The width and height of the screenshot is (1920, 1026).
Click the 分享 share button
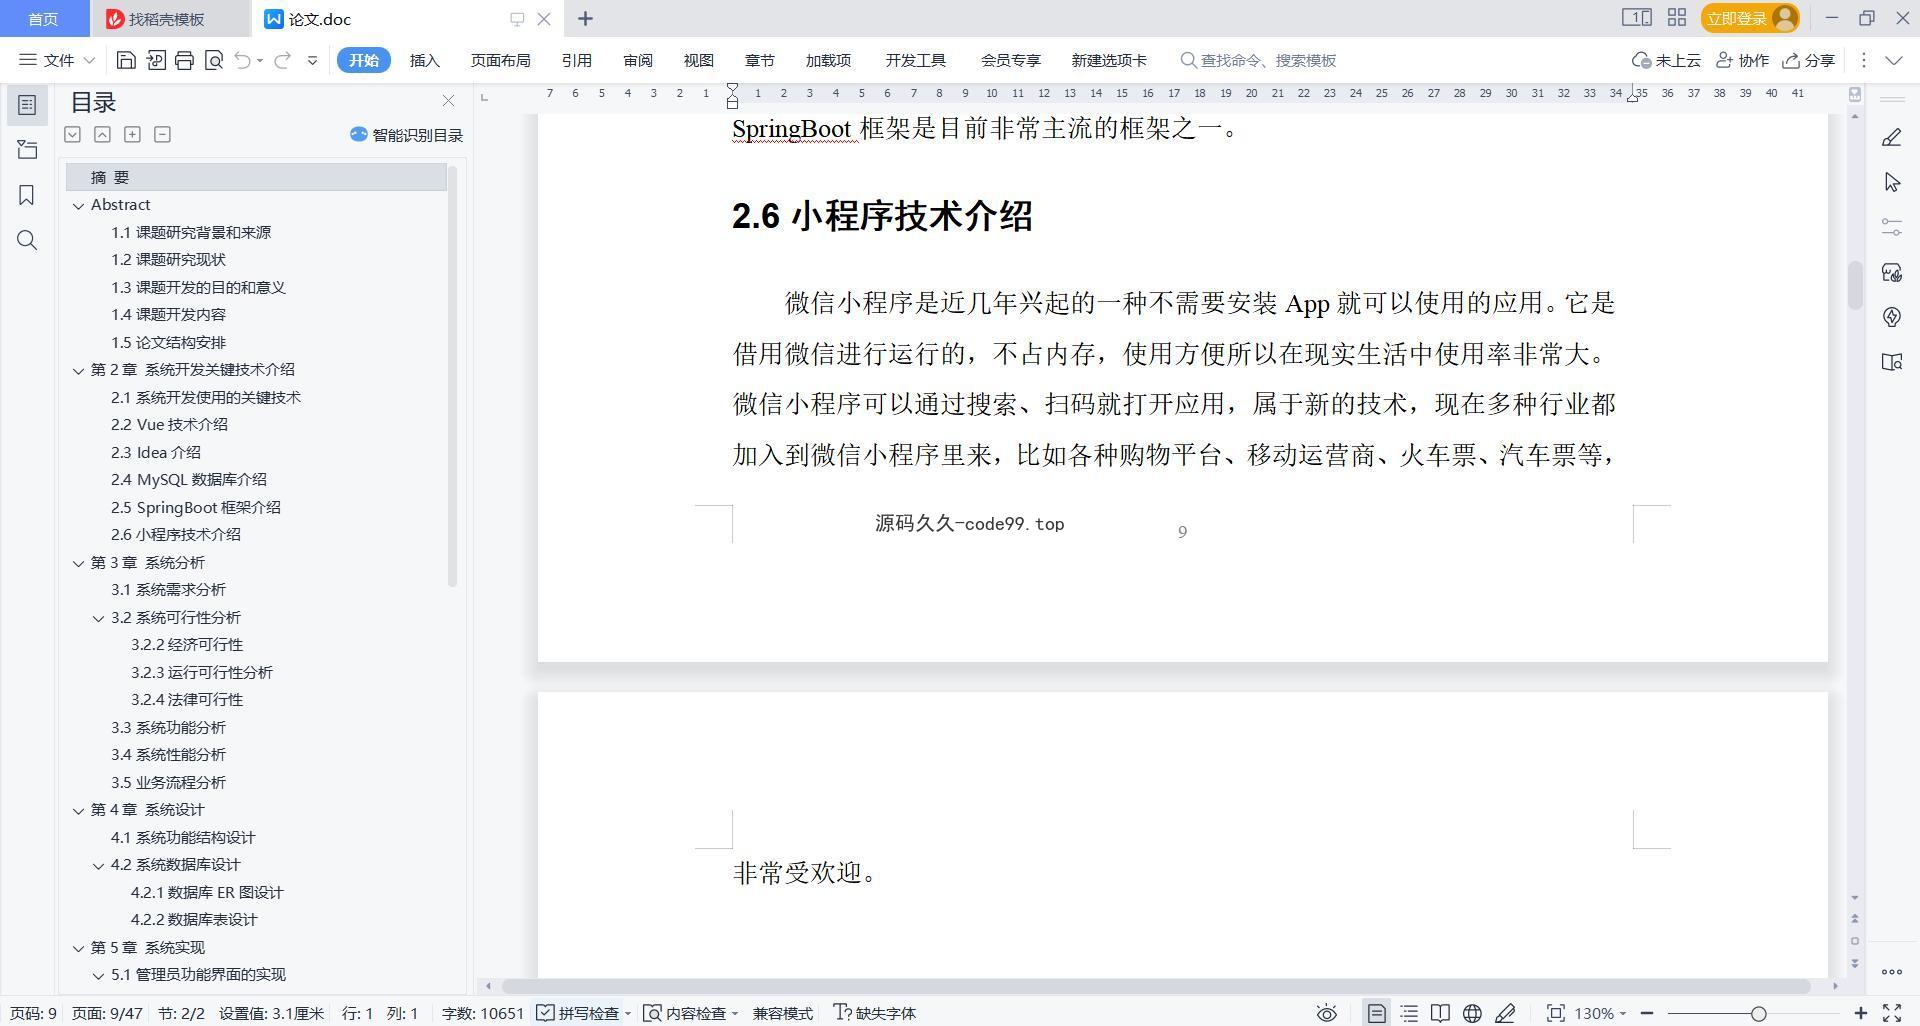point(1808,60)
